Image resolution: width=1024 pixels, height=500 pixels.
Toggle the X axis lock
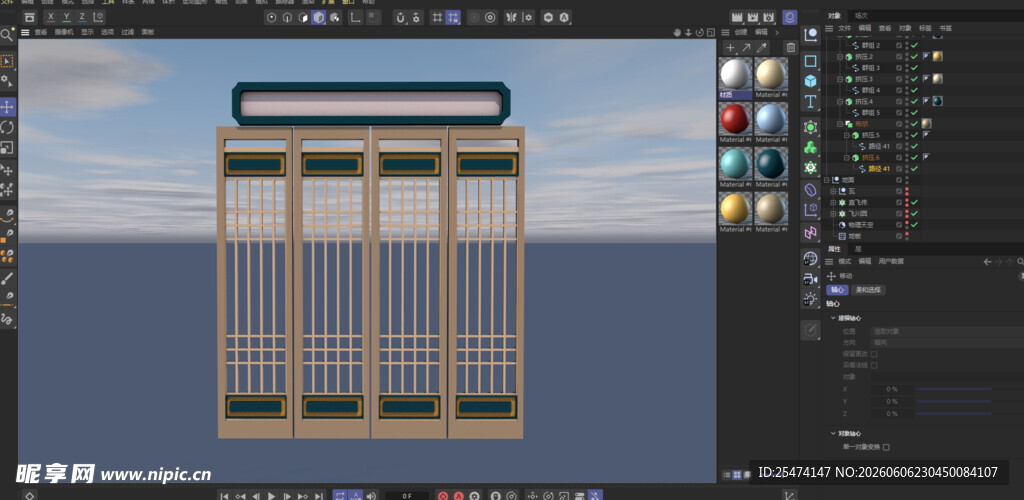[x=51, y=18]
